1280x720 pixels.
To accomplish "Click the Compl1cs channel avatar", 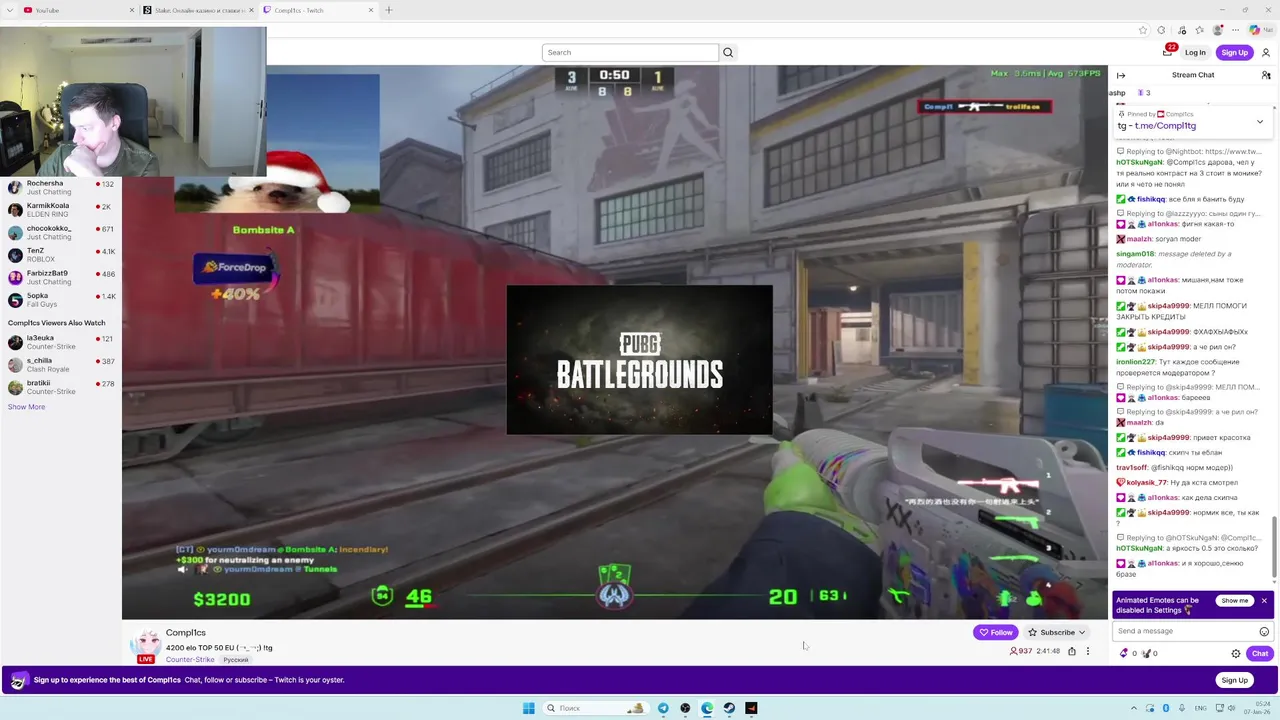I will tap(146, 644).
